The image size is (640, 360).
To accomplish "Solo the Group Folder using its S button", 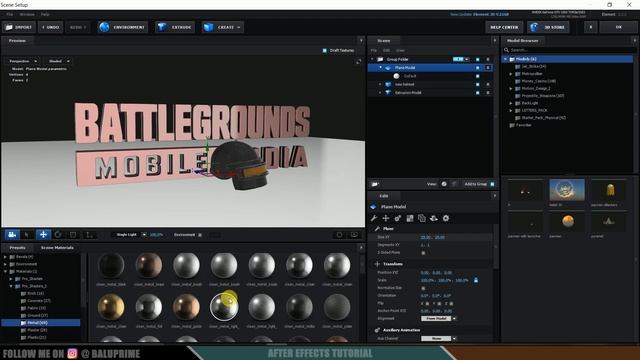I will (x=488, y=59).
